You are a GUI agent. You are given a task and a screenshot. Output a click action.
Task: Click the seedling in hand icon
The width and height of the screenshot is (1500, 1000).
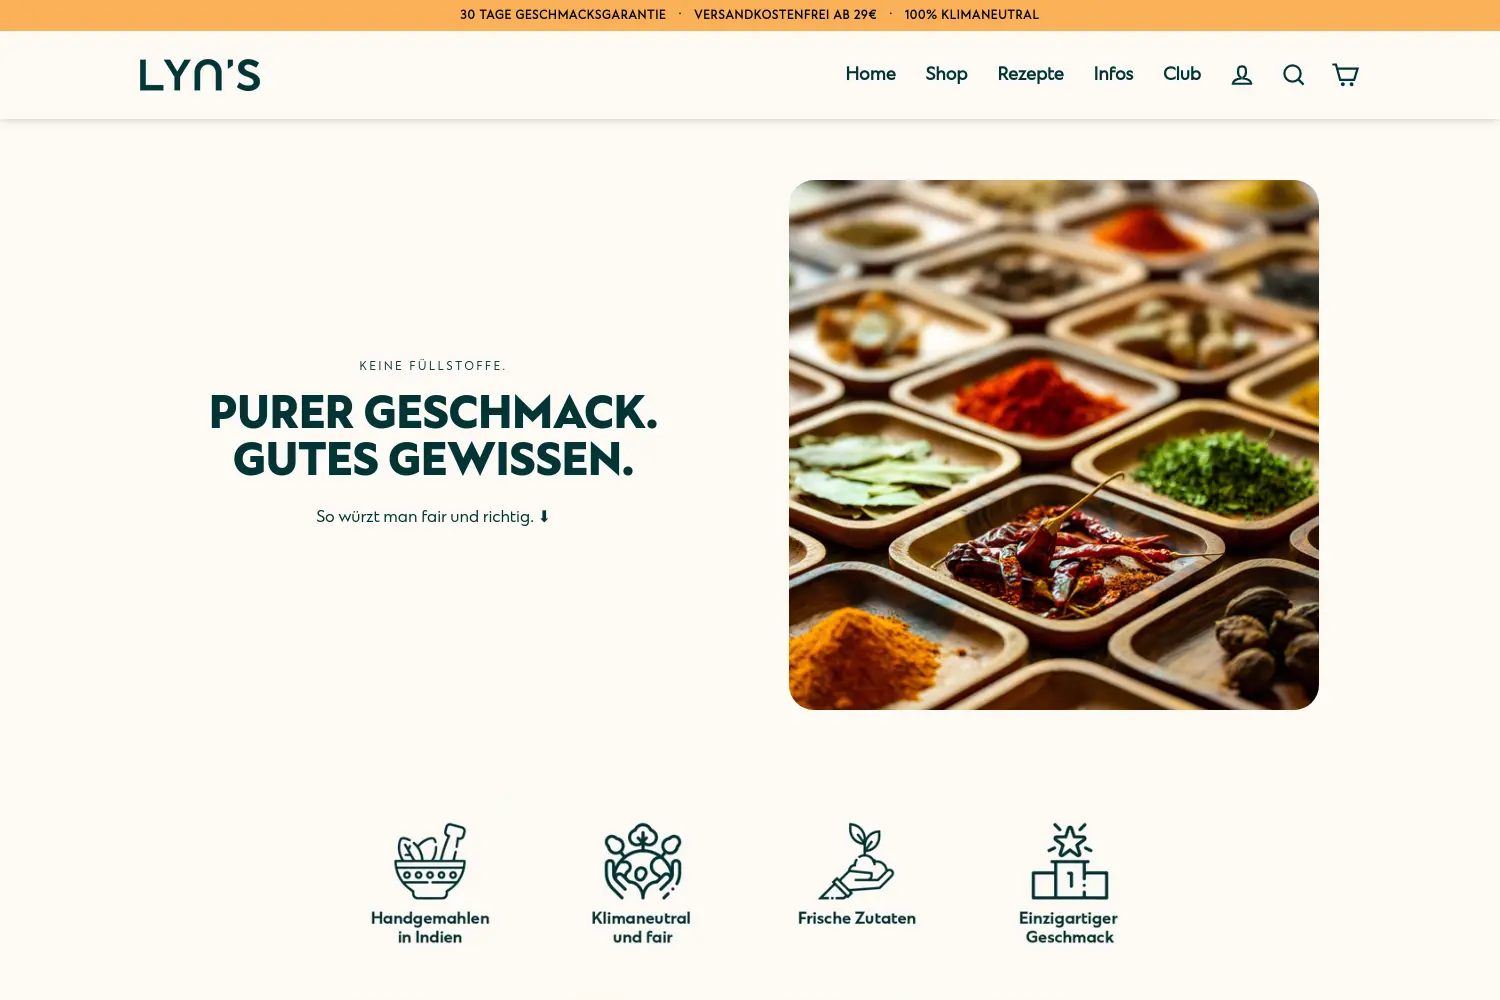pyautogui.click(x=857, y=861)
